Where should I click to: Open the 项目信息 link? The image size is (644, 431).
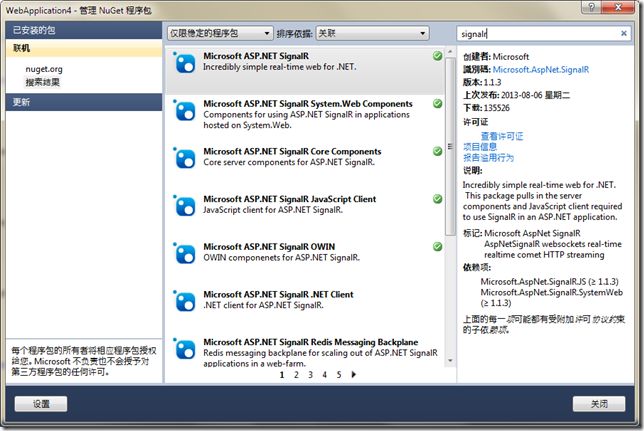point(480,147)
